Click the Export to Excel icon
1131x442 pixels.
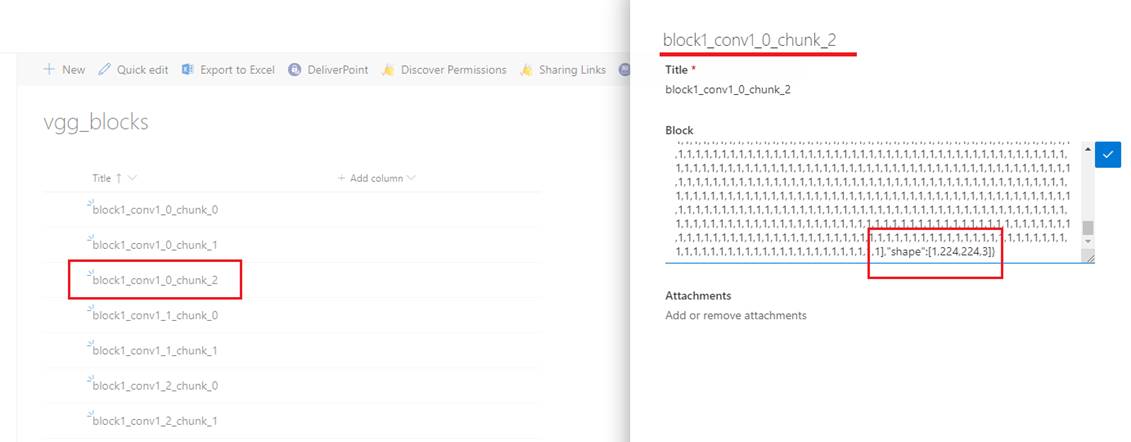pos(188,69)
